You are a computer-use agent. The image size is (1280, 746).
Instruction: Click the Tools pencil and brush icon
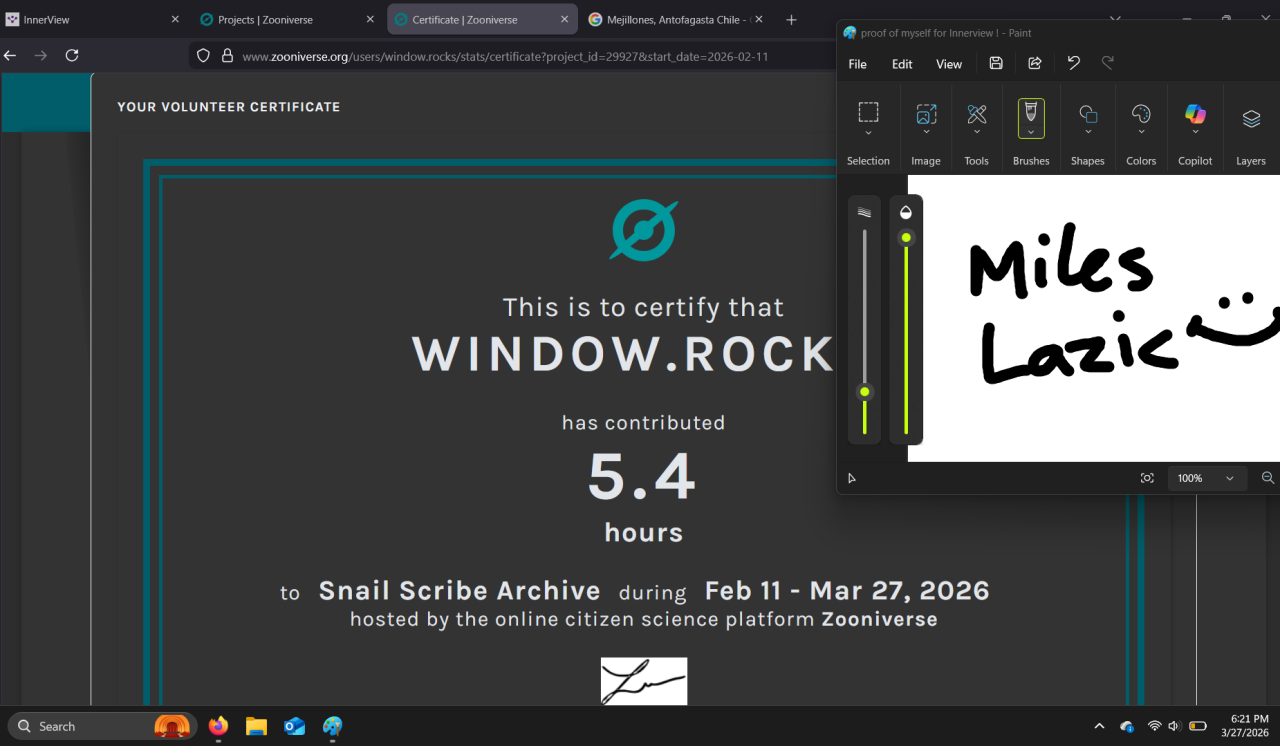(977, 115)
